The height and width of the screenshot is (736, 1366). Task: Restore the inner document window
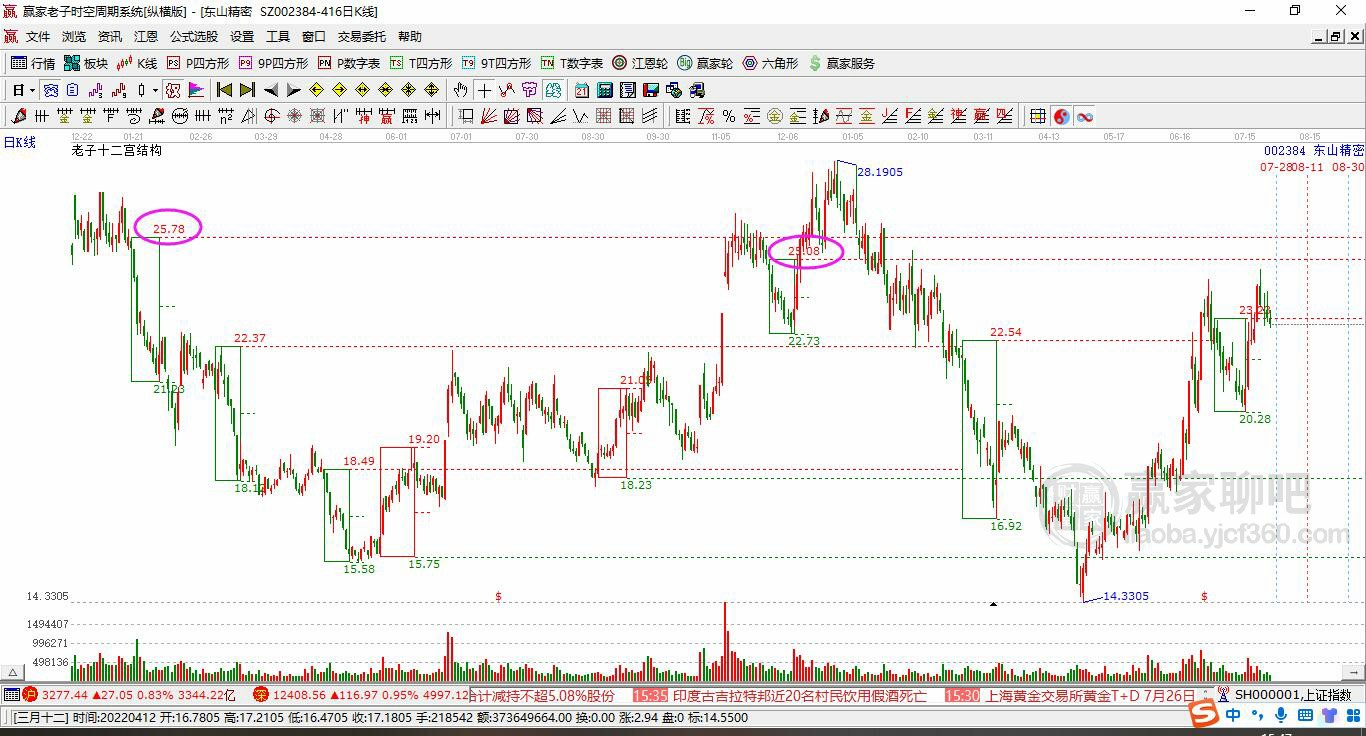[1335, 37]
